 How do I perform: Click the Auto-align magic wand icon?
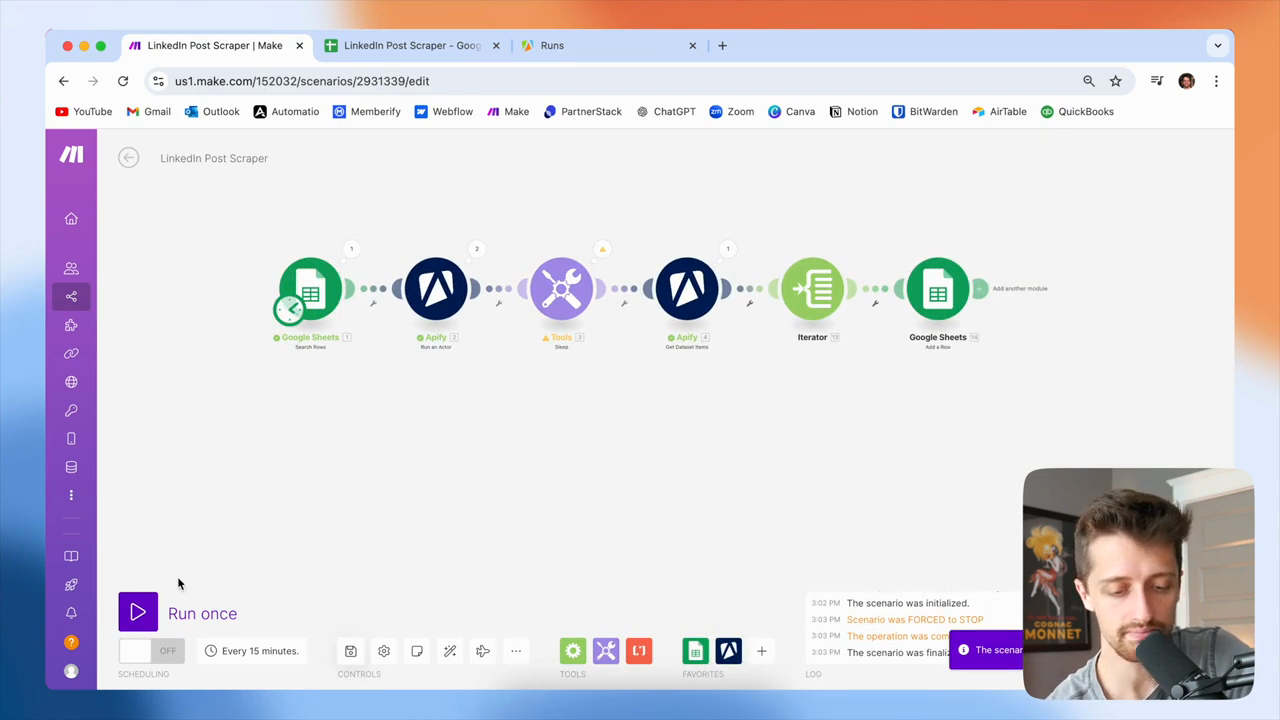450,651
